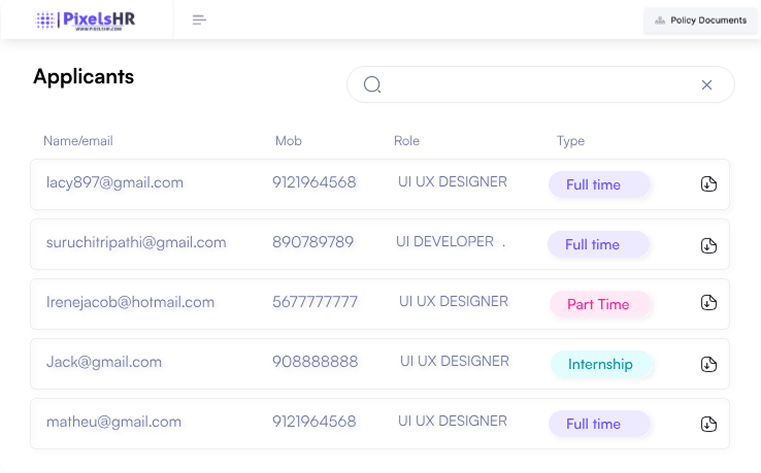Select Internship badge for Jack

pyautogui.click(x=600, y=364)
